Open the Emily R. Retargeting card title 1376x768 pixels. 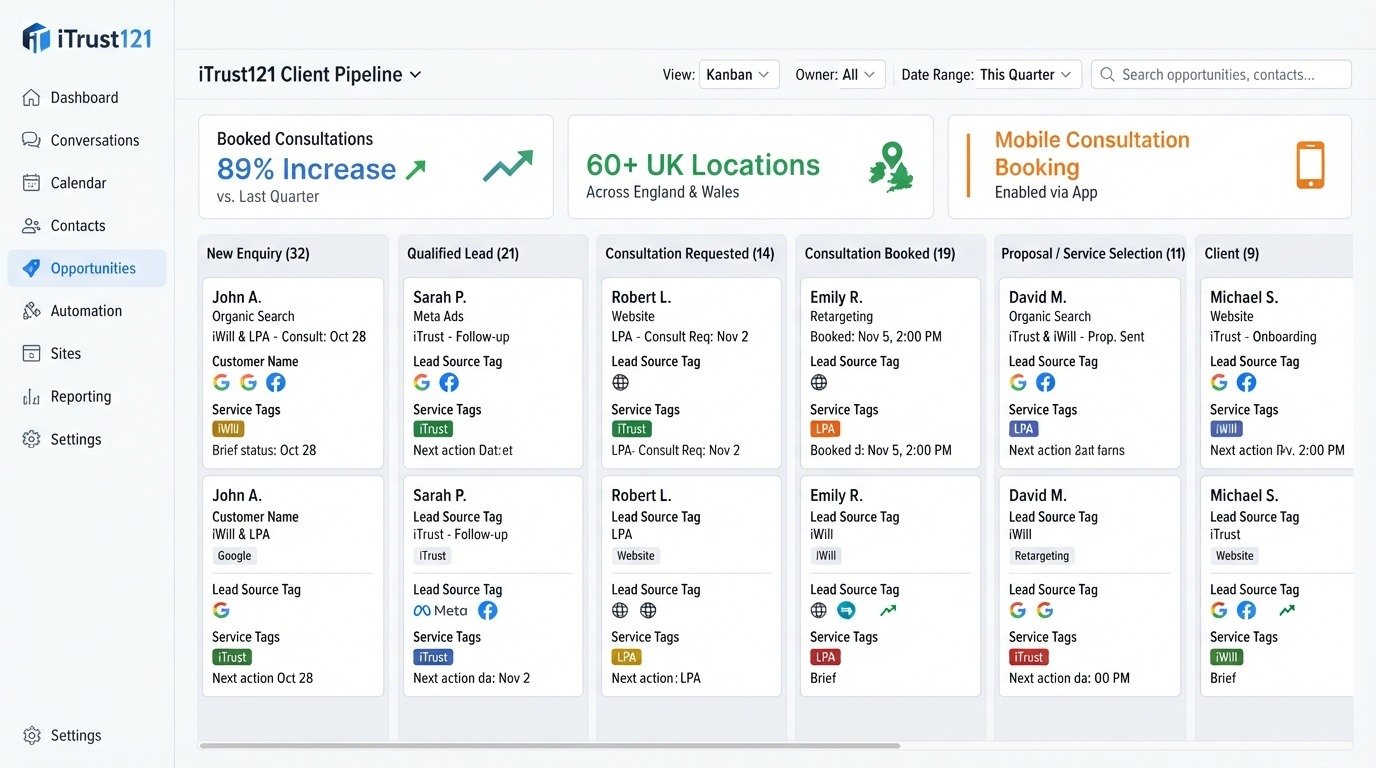click(836, 297)
